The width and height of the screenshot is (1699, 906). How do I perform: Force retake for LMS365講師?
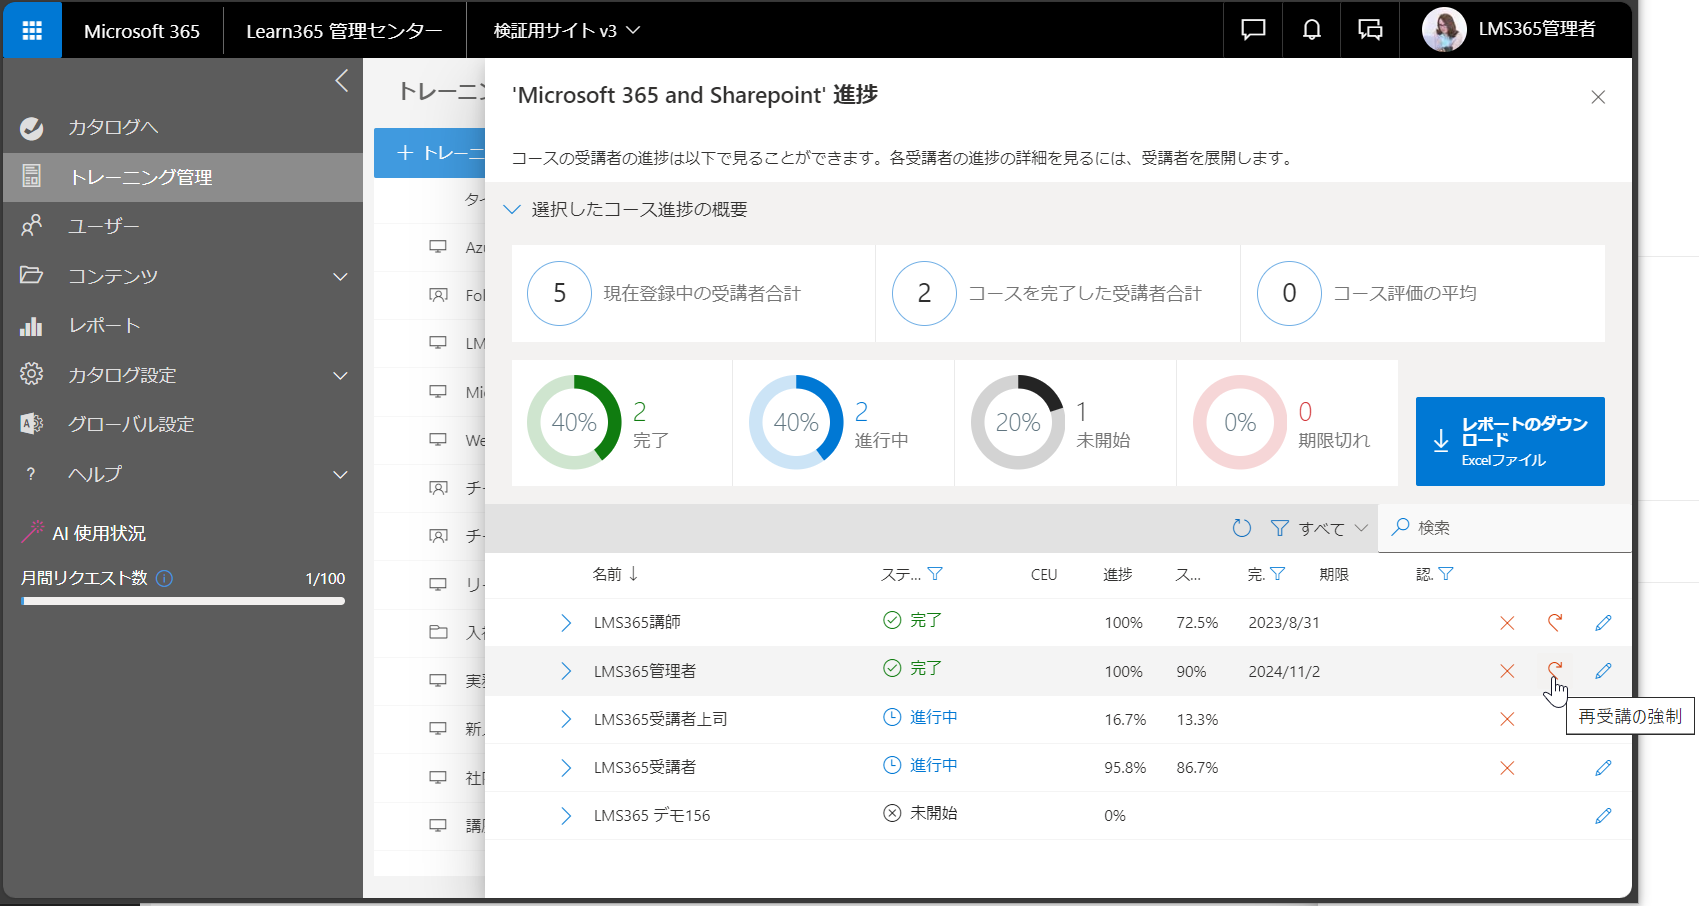pos(1555,622)
